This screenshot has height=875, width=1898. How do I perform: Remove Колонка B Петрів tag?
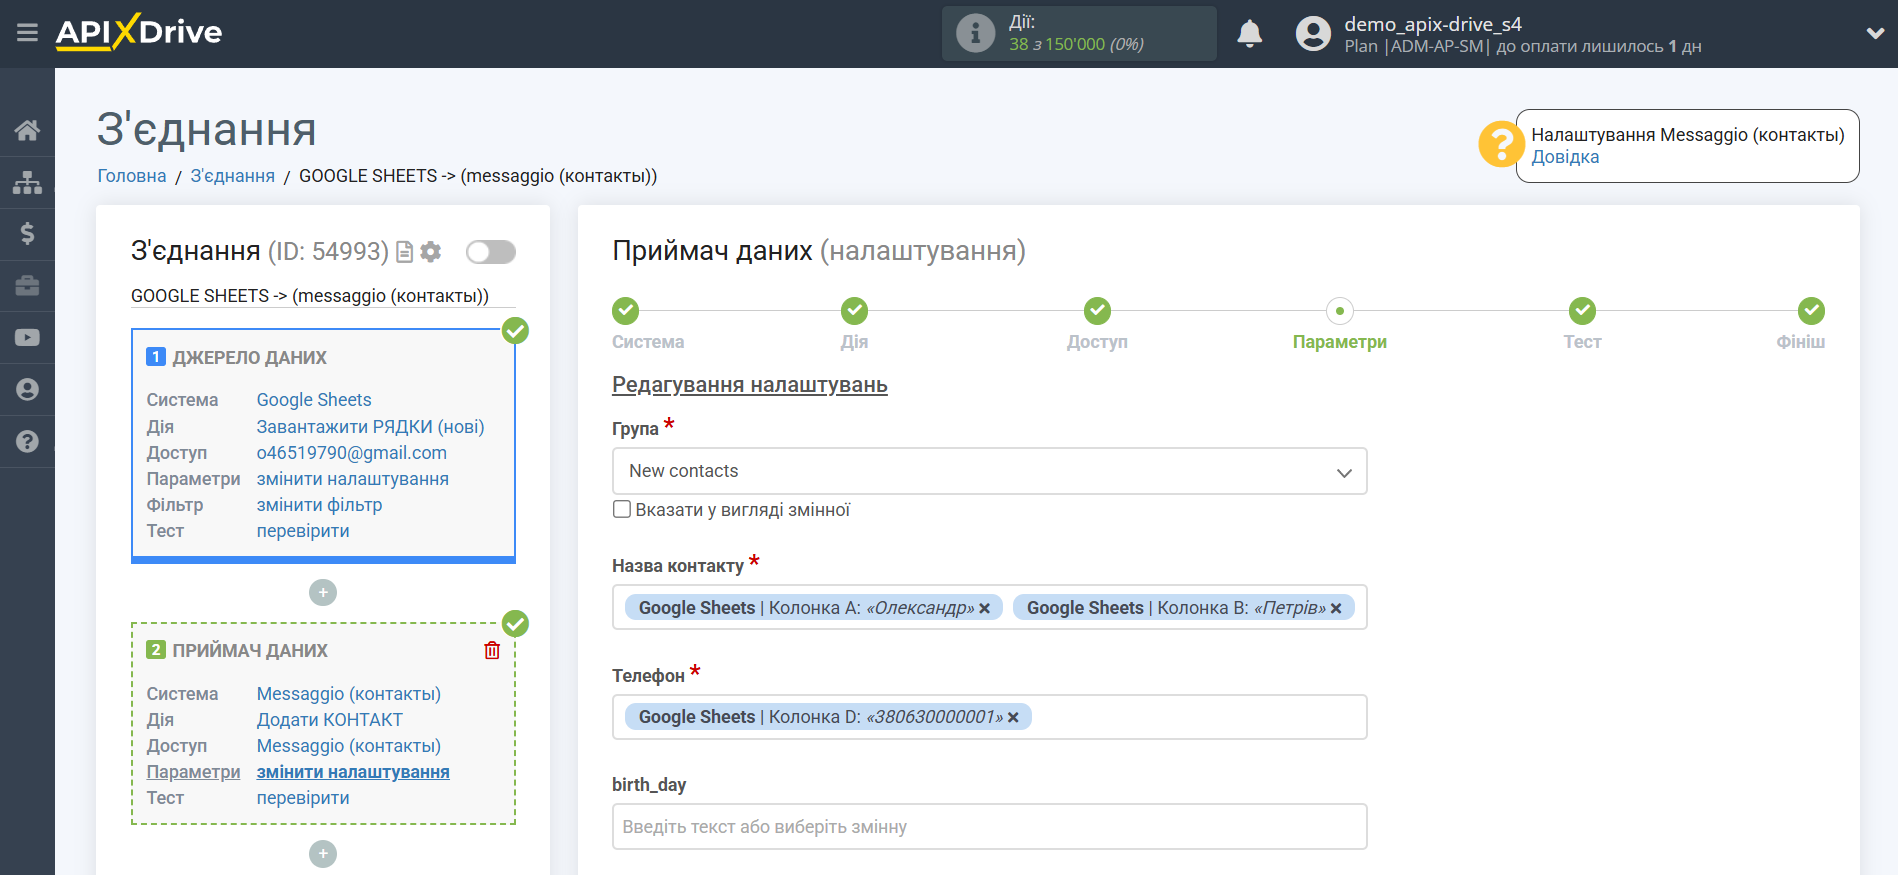coord(1336,608)
